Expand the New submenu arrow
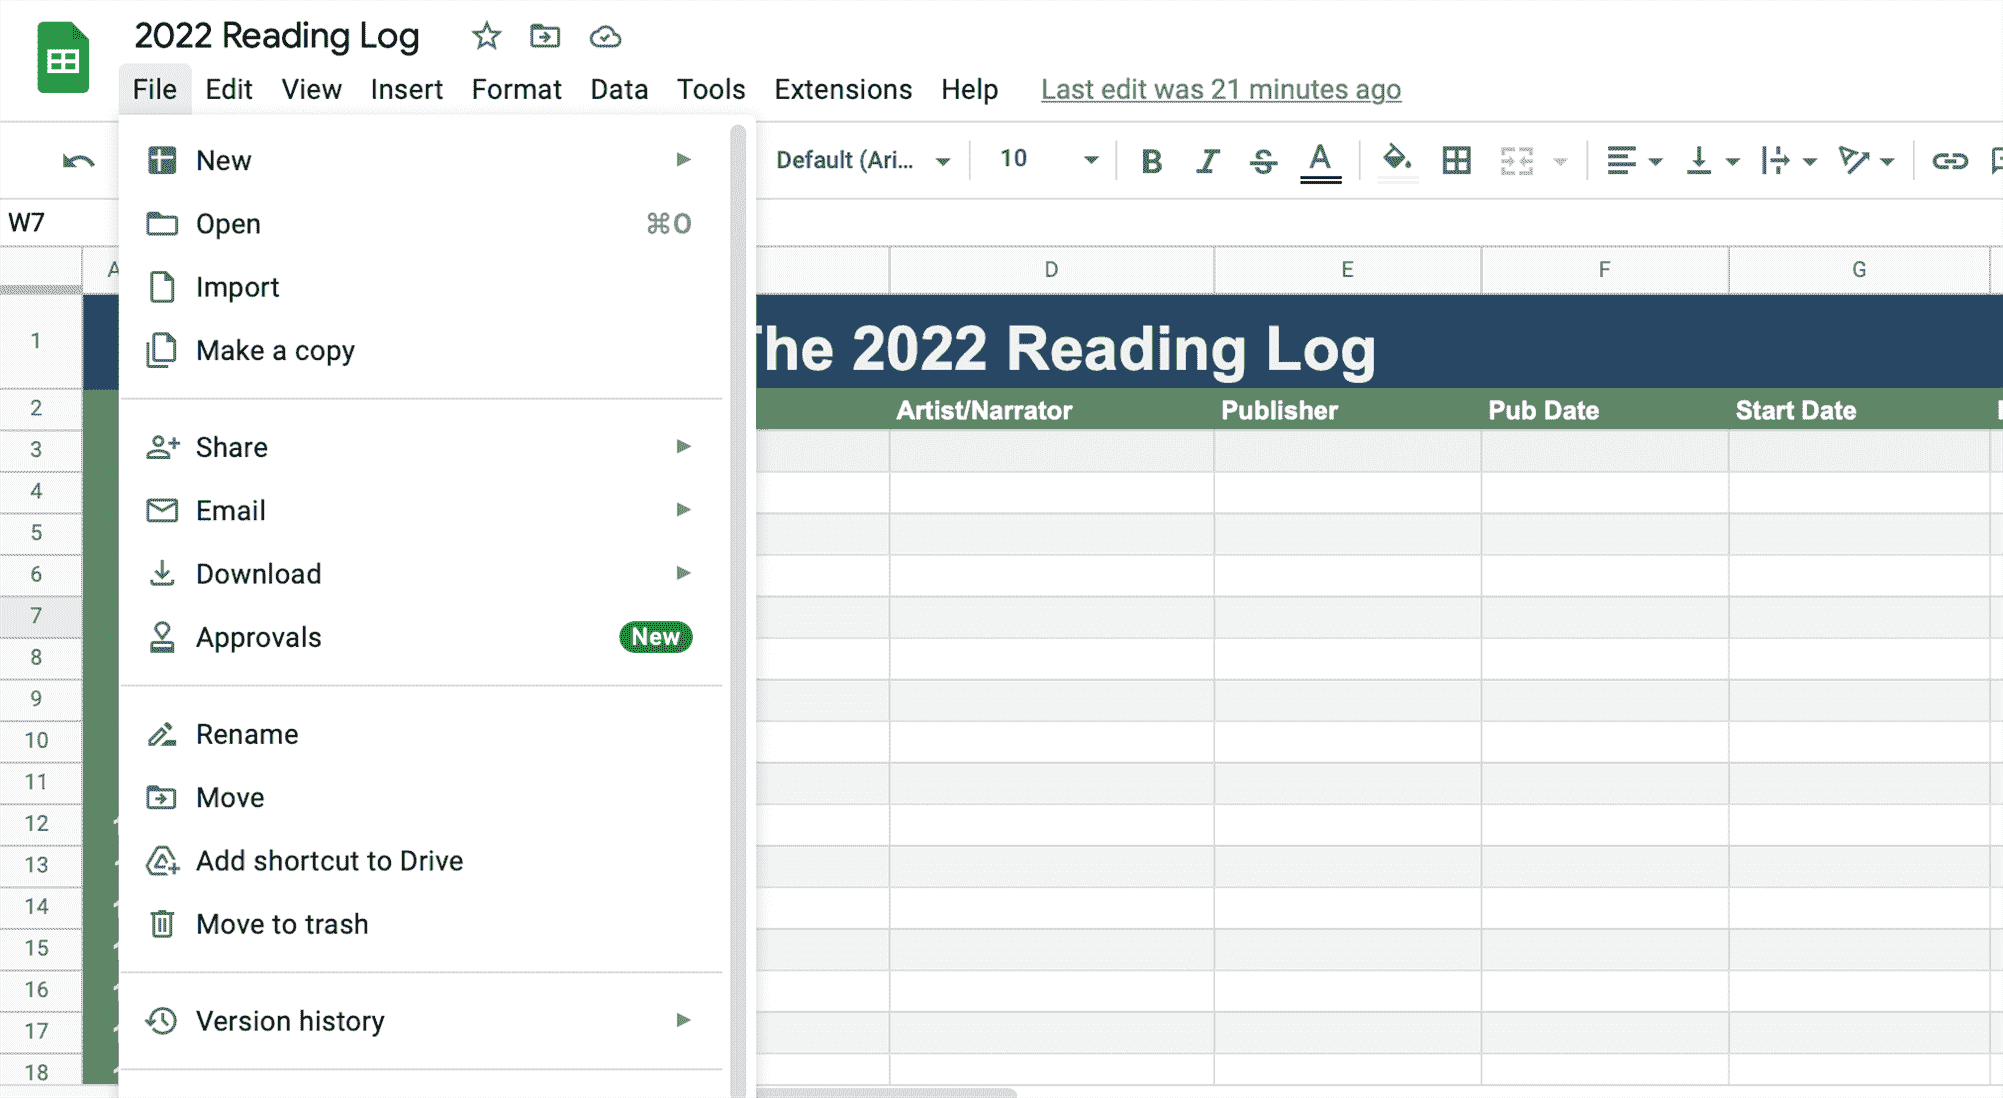This screenshot has height=1098, width=2003. click(x=685, y=160)
